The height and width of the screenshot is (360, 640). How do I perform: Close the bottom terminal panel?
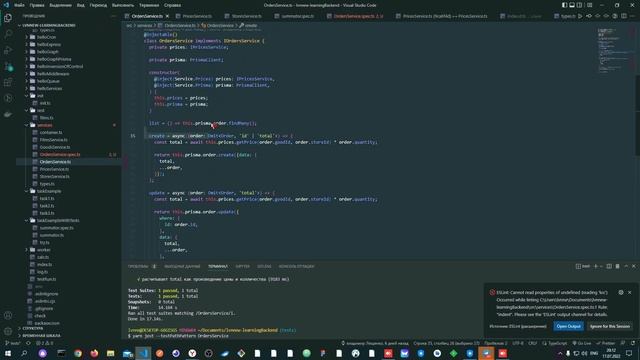(x=634, y=266)
